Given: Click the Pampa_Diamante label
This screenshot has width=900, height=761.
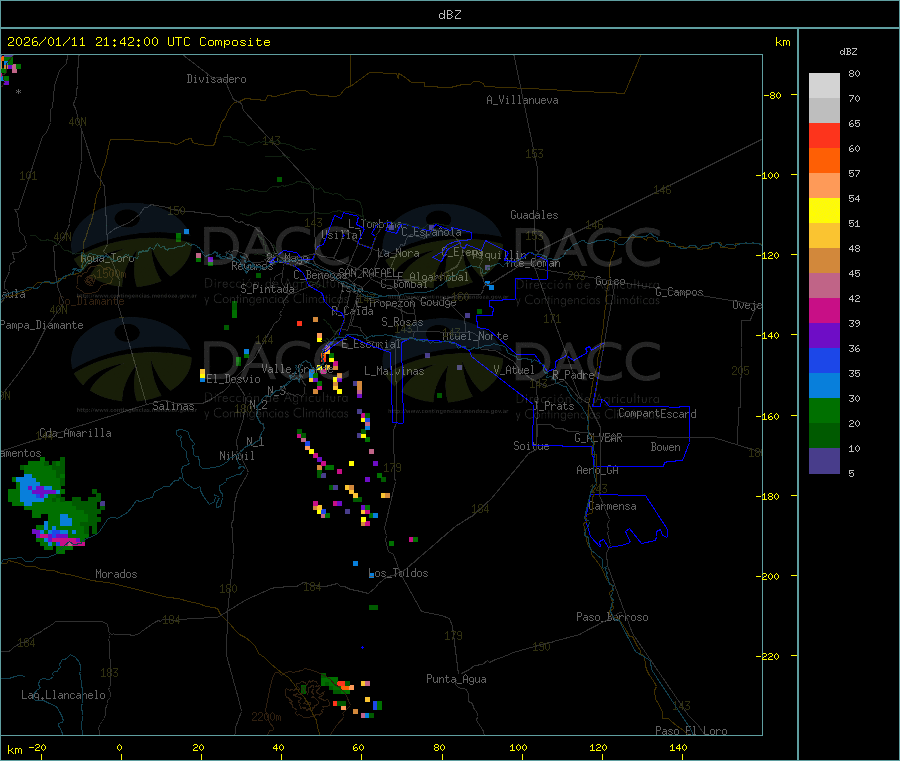Looking at the screenshot, I should click(42, 325).
